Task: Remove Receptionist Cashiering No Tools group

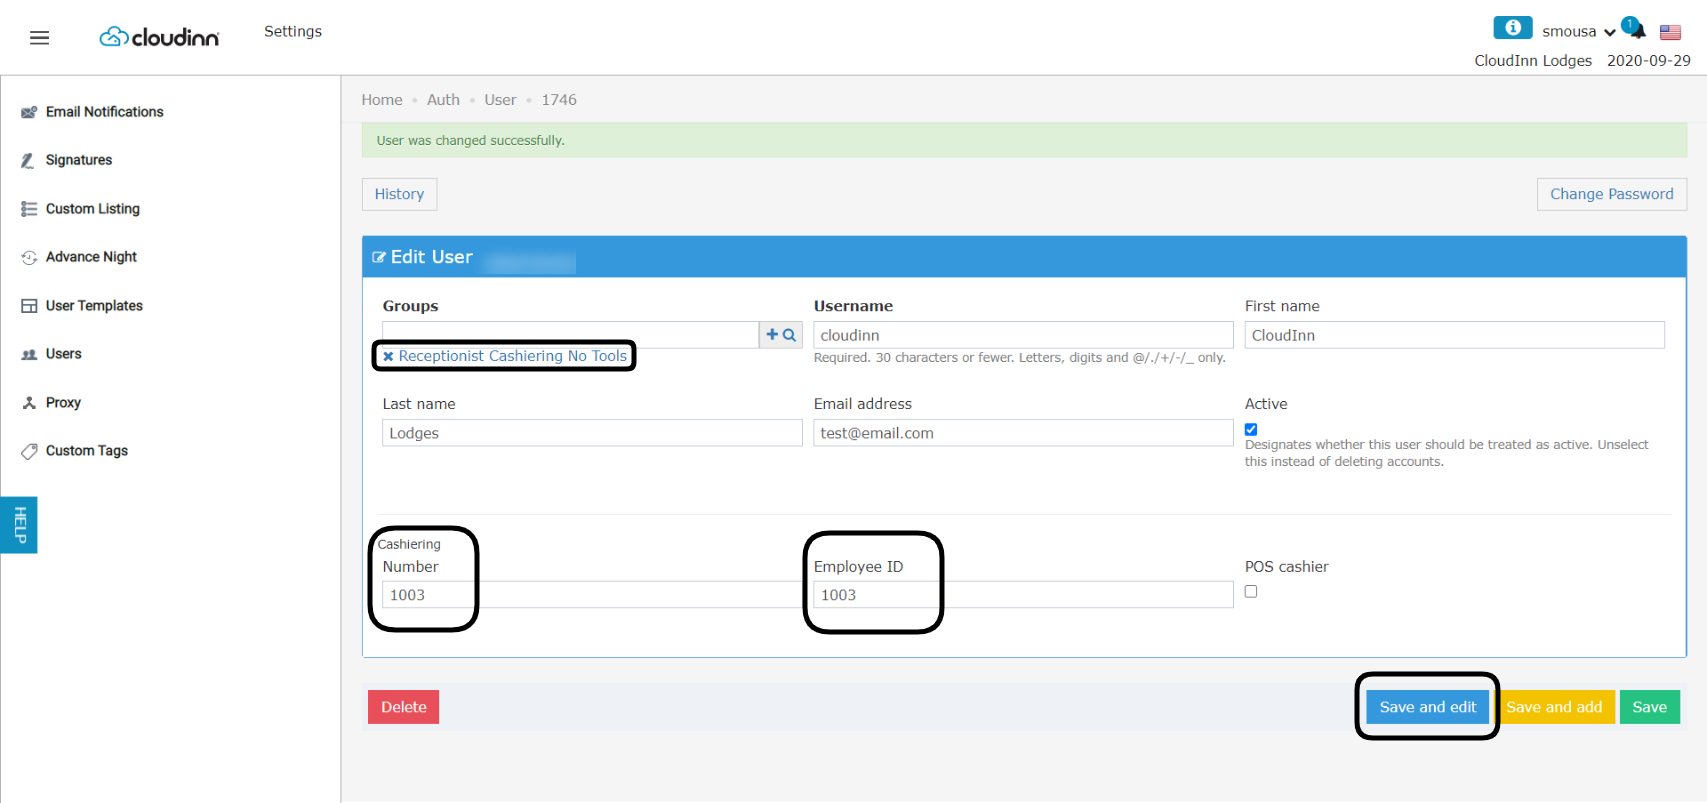Action: click(388, 357)
